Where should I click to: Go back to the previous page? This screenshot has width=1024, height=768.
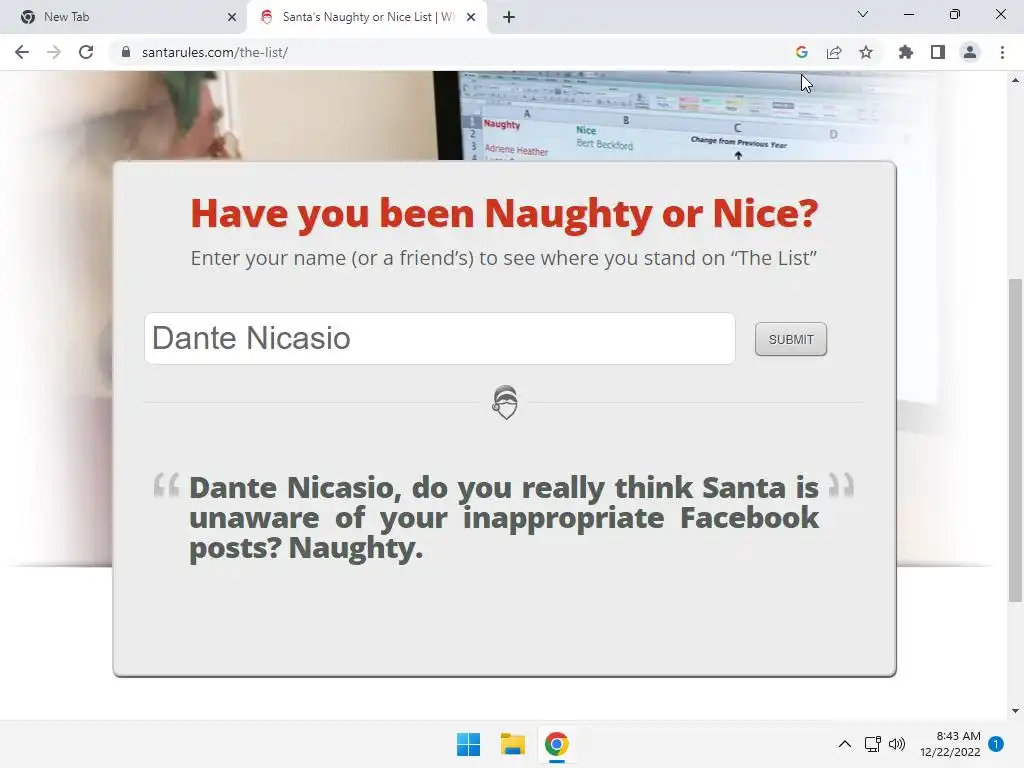click(22, 52)
